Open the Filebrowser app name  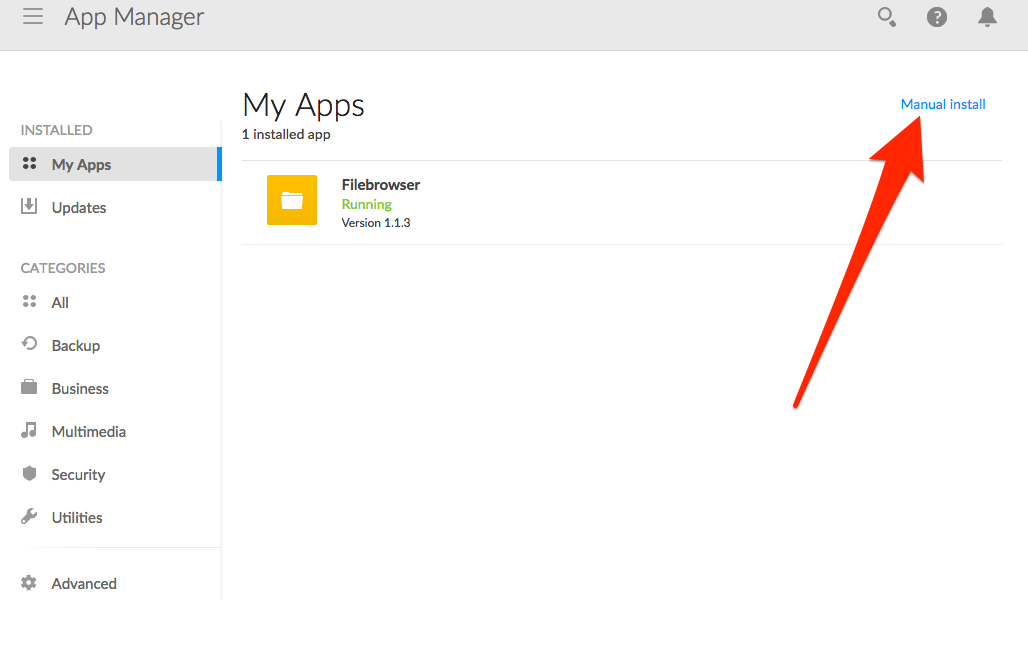(x=381, y=185)
